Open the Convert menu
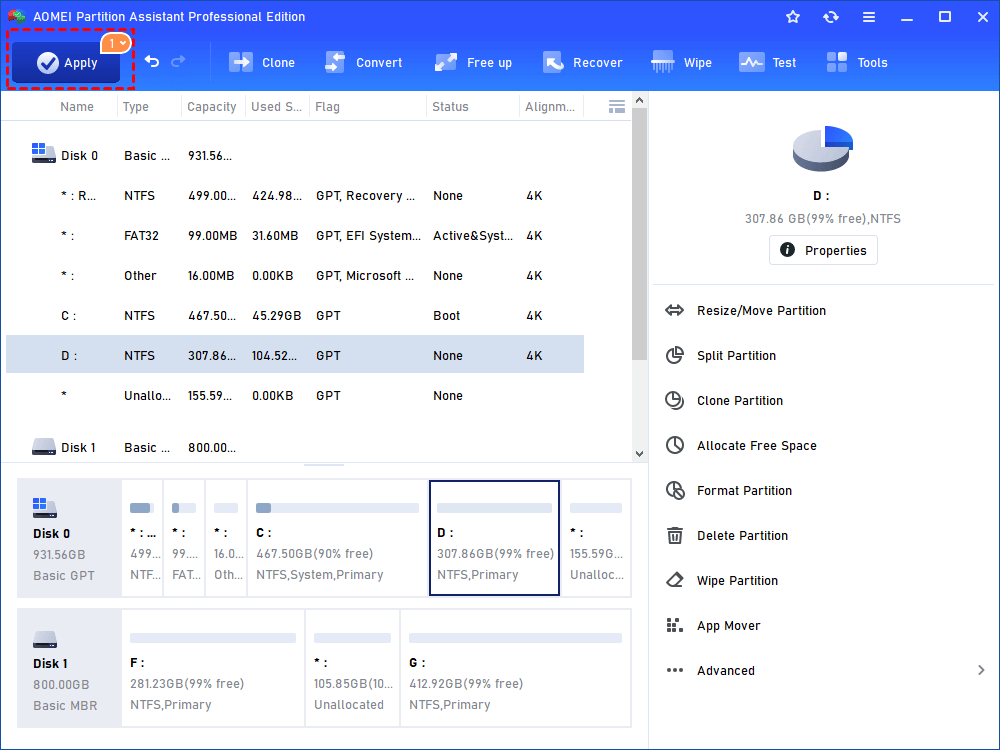Image resolution: width=1000 pixels, height=750 pixels. [x=364, y=62]
